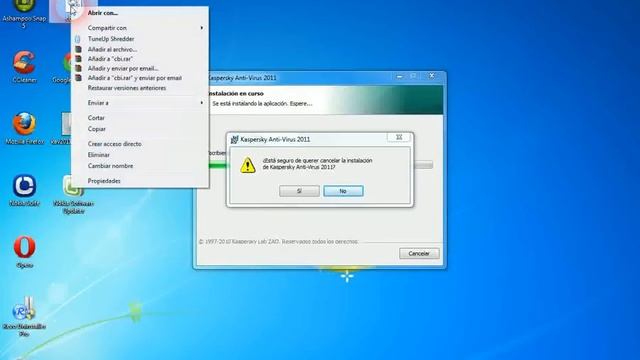This screenshot has height=360, width=640.
Task: Select the Revo Uninstaller Pro desktop icon
Action: click(x=24, y=317)
